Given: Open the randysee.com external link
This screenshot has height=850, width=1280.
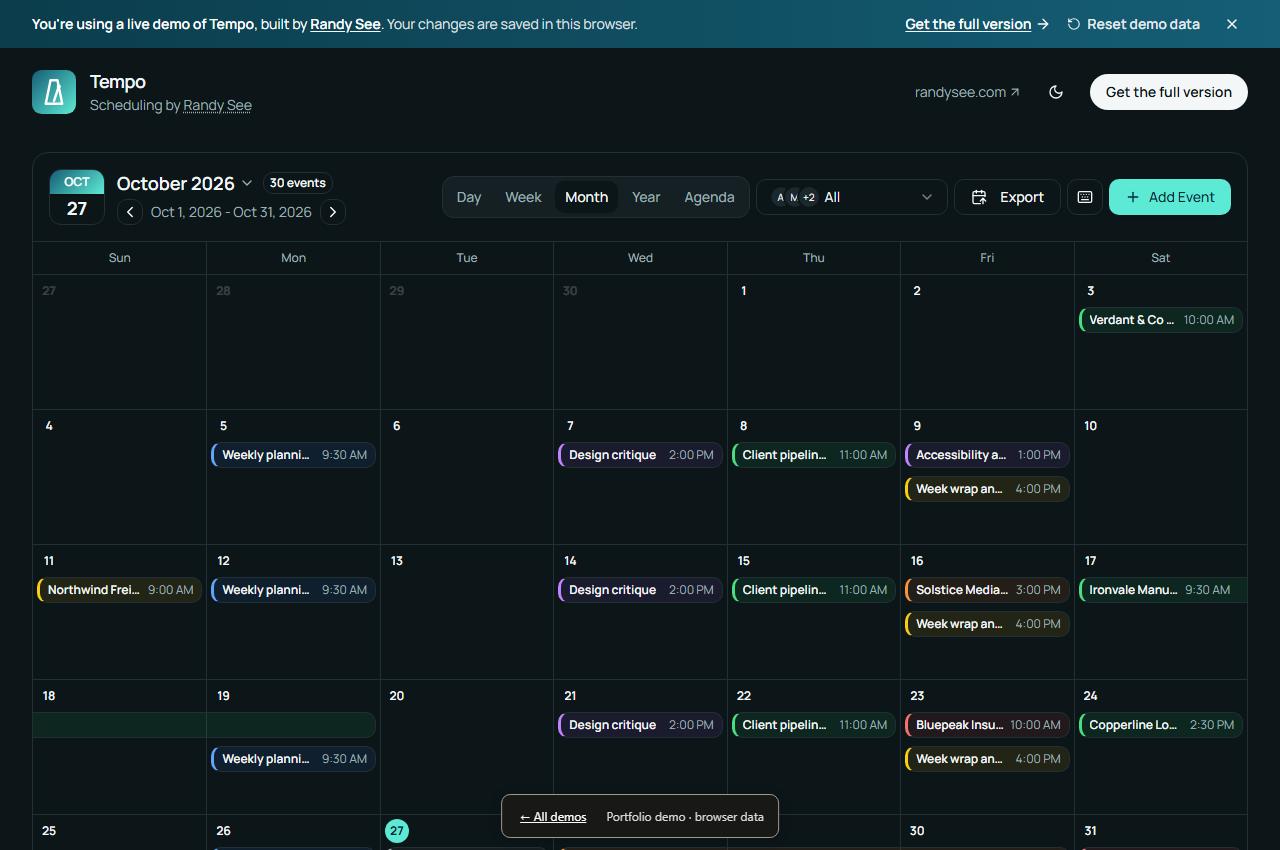Looking at the screenshot, I should coord(967,92).
